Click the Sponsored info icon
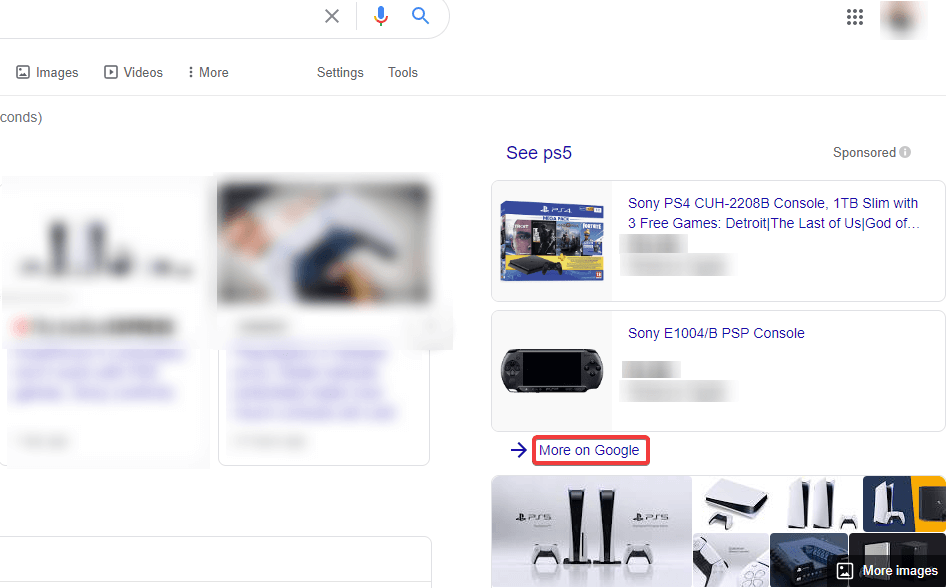Viewport: 946px width, 588px height. click(905, 152)
